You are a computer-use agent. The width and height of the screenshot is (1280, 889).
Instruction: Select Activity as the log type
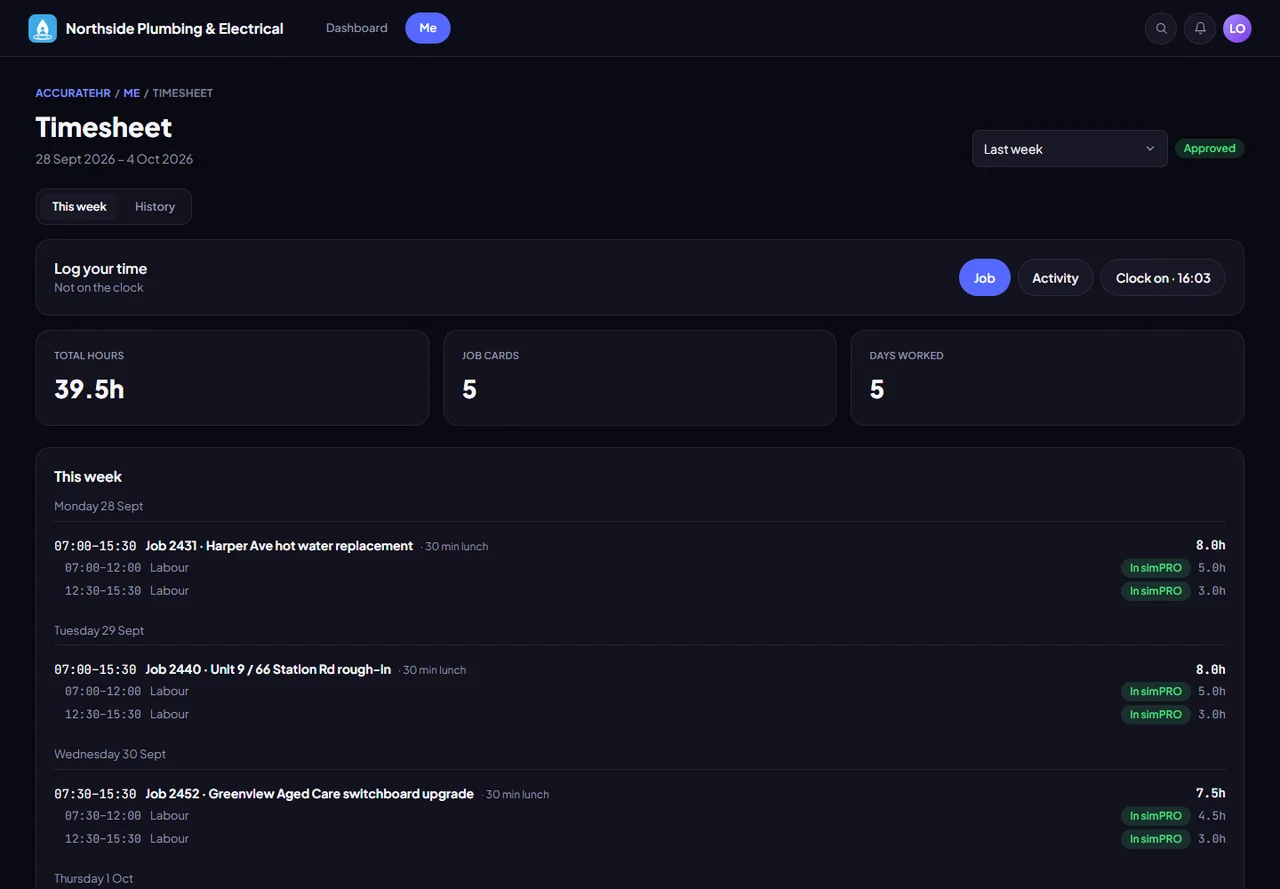point(1055,278)
